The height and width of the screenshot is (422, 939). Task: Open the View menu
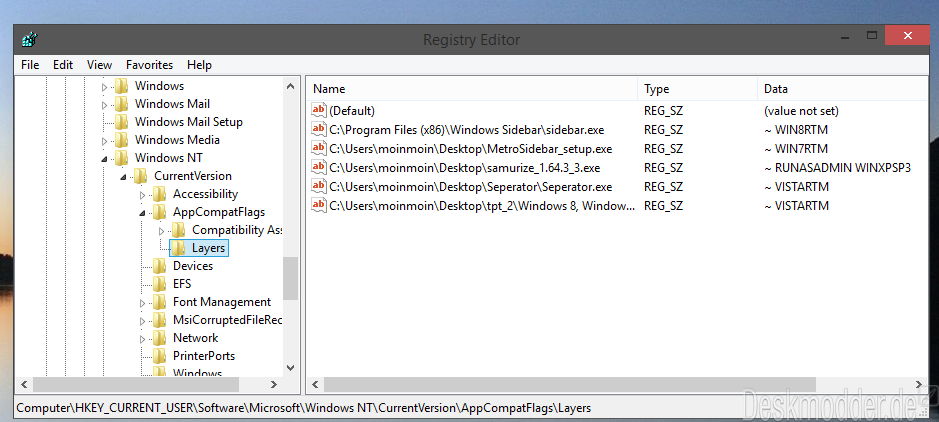(x=99, y=65)
